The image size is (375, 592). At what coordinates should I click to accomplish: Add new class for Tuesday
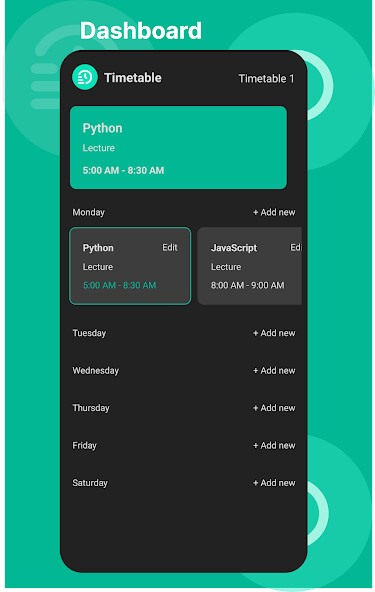pos(274,333)
